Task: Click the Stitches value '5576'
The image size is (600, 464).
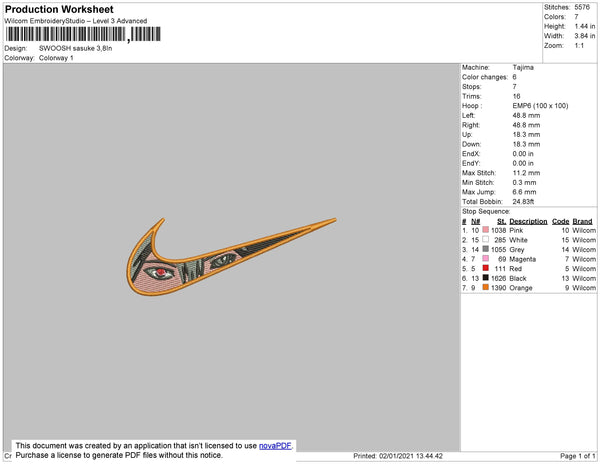Action: click(582, 7)
